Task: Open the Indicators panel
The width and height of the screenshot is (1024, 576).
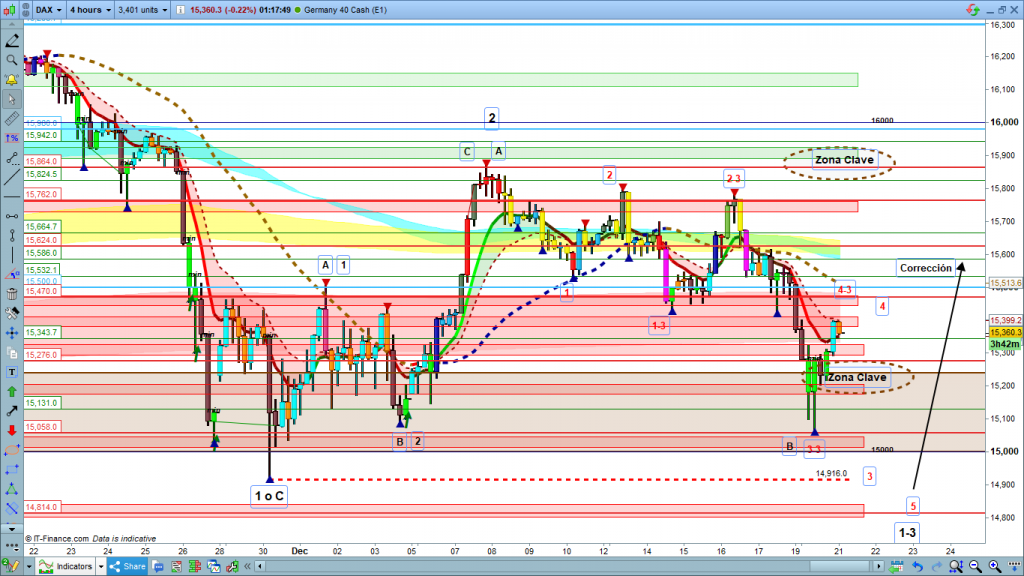Action: click(76, 567)
